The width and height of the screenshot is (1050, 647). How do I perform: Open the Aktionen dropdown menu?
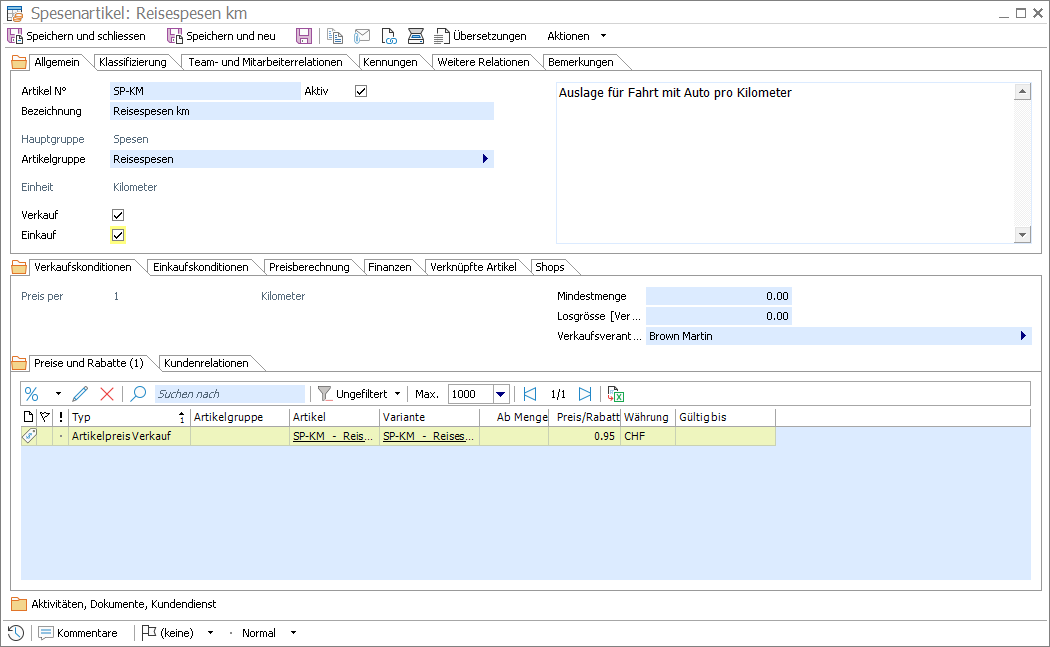(x=576, y=36)
